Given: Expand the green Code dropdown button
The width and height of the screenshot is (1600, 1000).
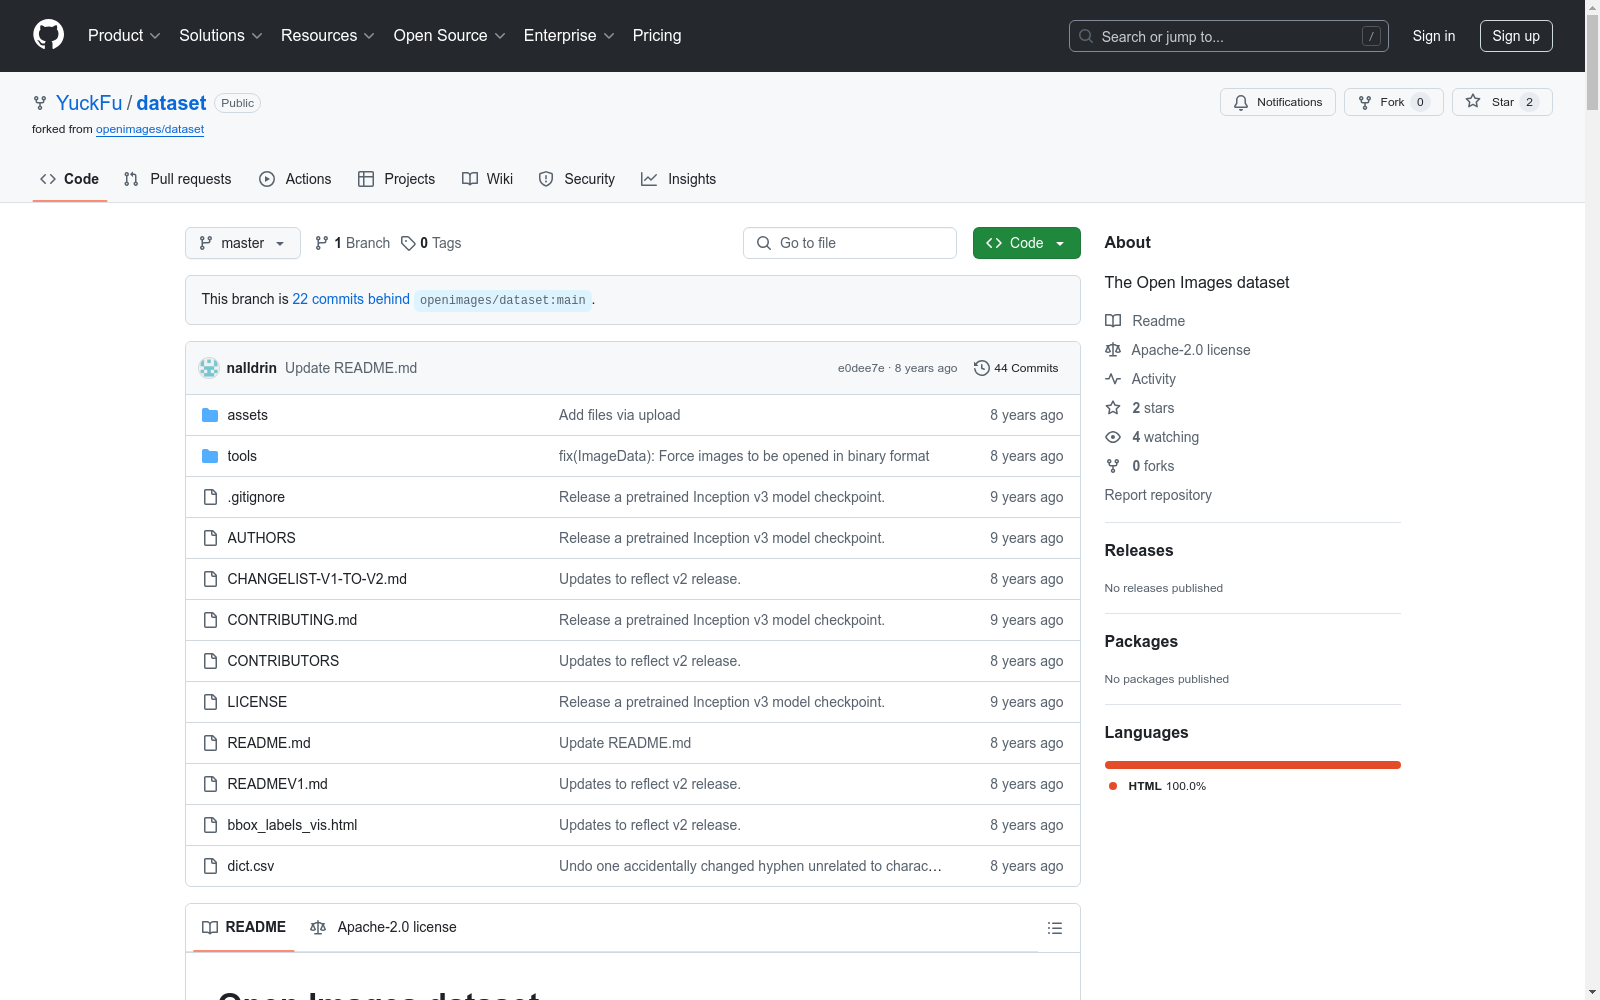Looking at the screenshot, I should pyautogui.click(x=1027, y=243).
